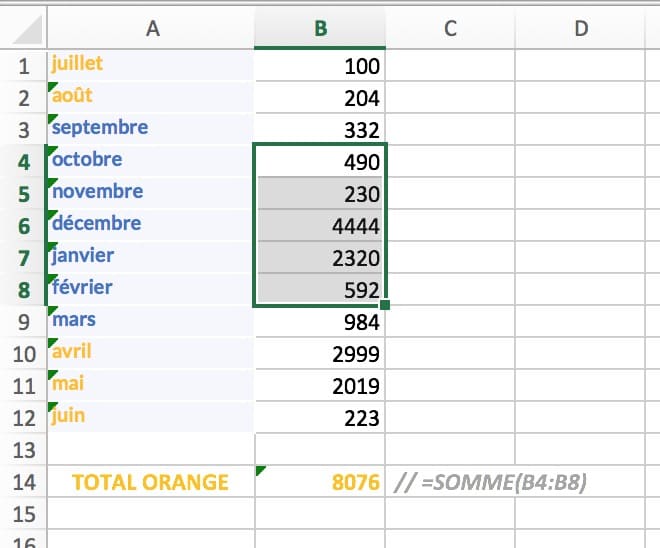The height and width of the screenshot is (548, 660).
Task: Select column A header
Action: pos(152,29)
